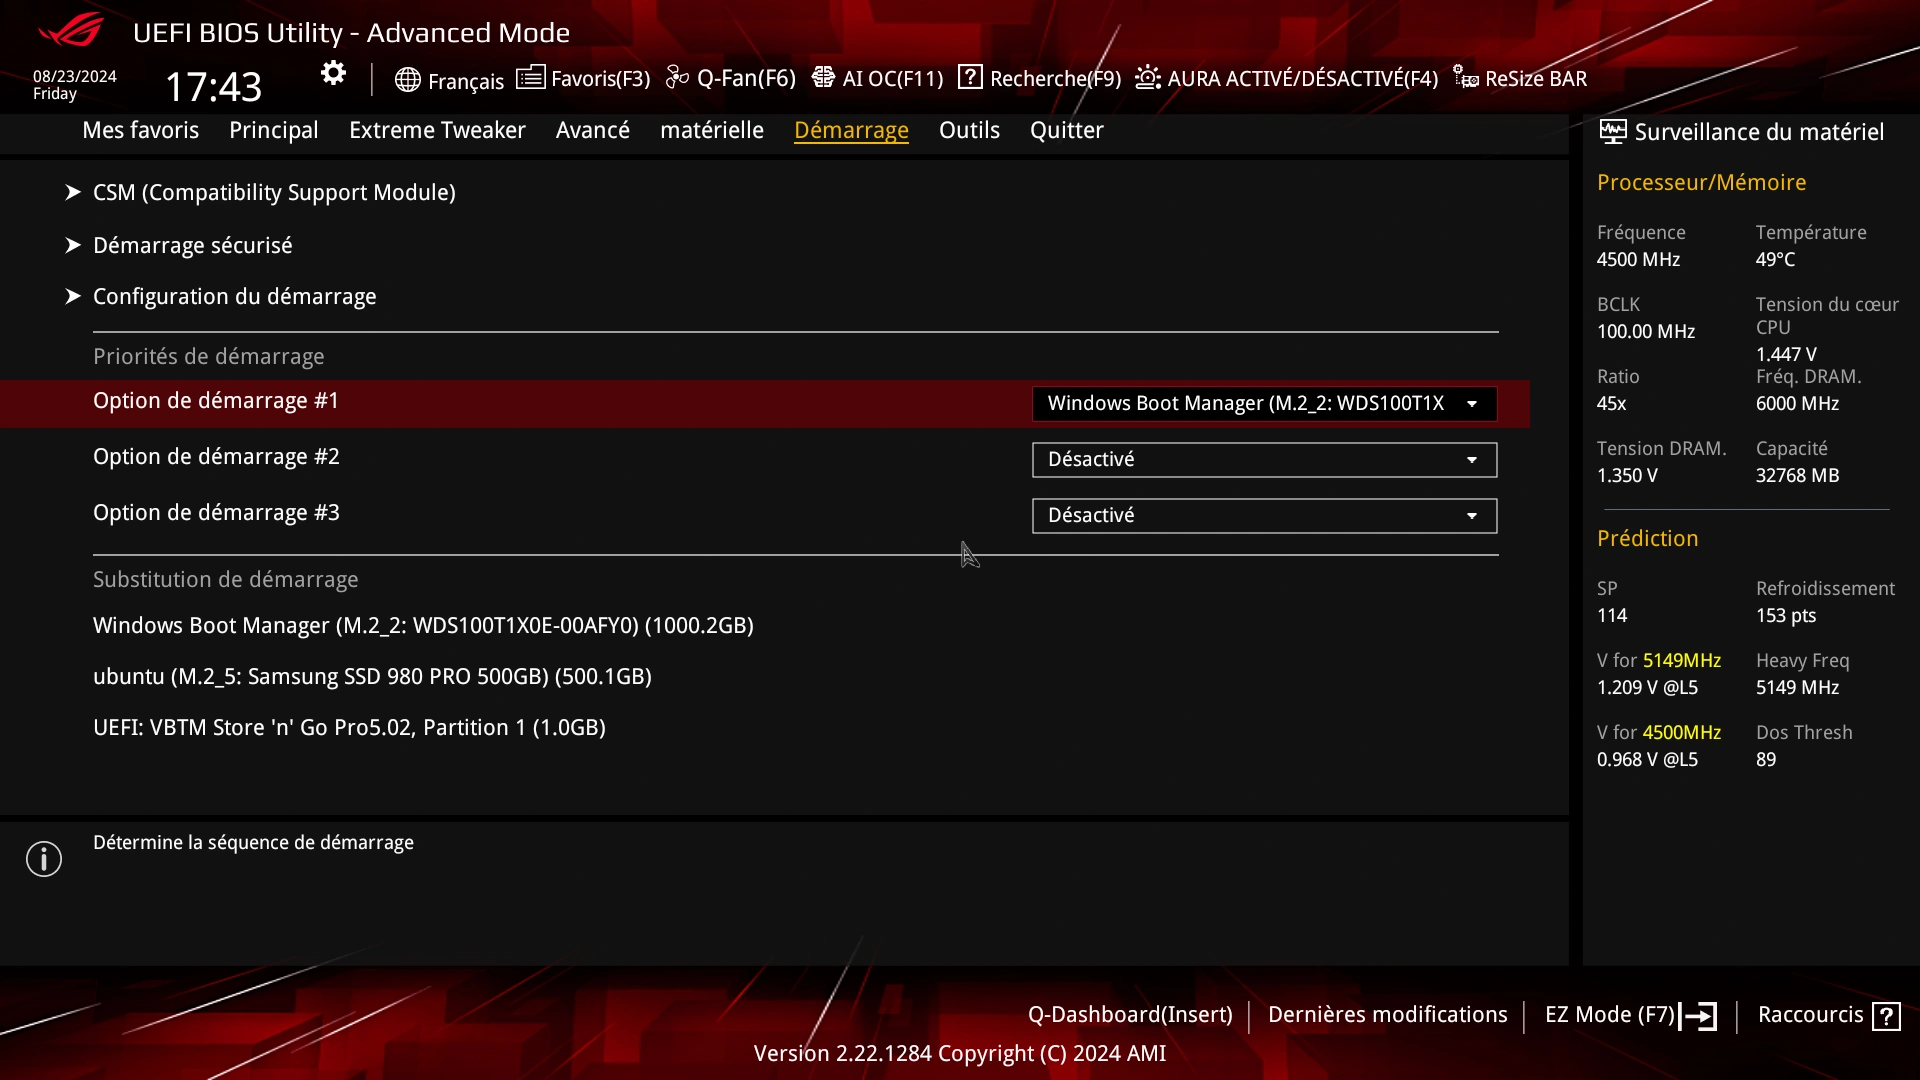Open Favoris(F3) label
Viewport: 1920px width, 1080px height.
click(600, 79)
